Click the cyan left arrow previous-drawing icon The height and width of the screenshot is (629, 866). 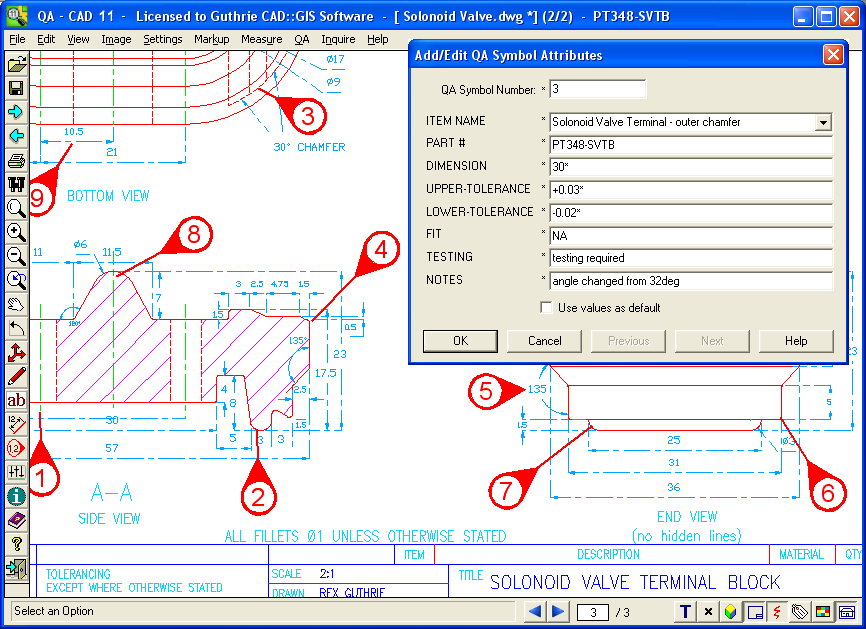(x=17, y=136)
